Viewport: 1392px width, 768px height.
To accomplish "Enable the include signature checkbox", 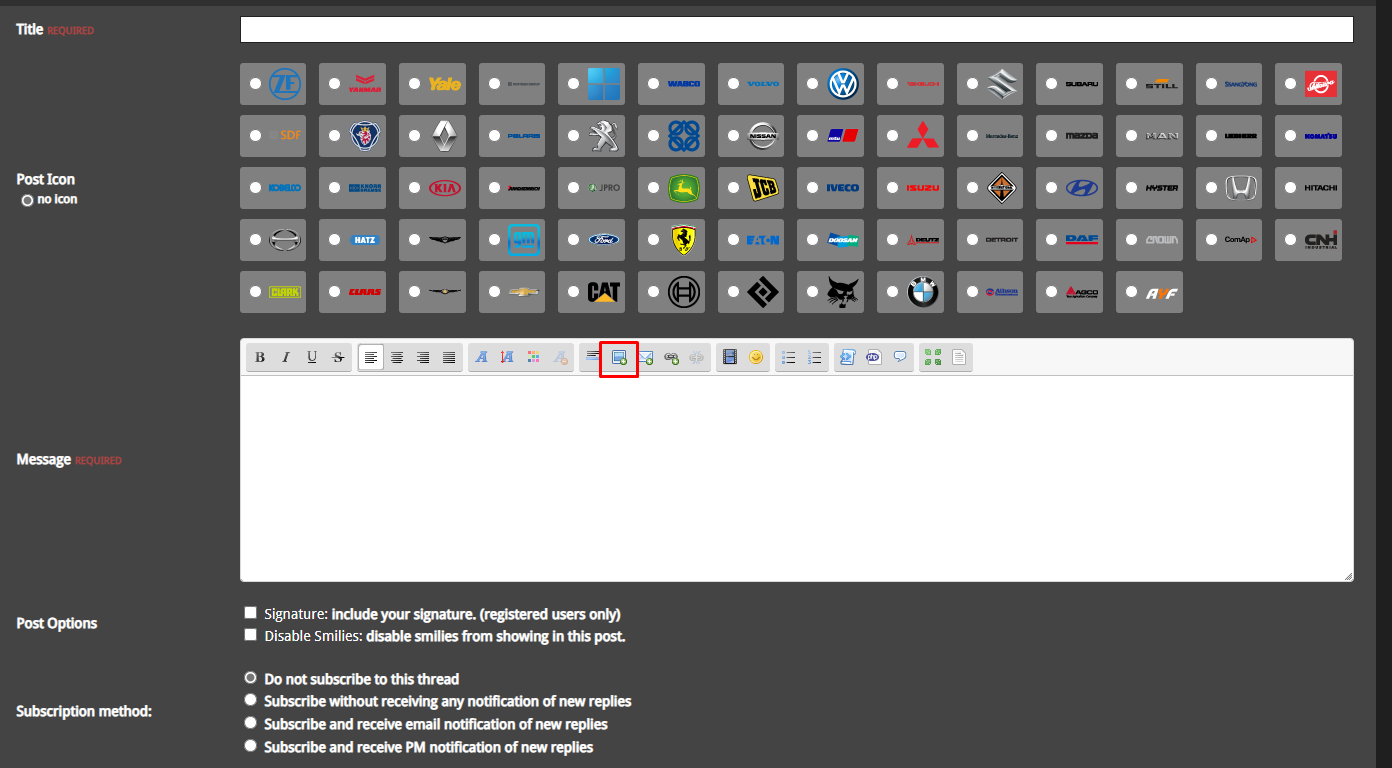I will pos(250,613).
